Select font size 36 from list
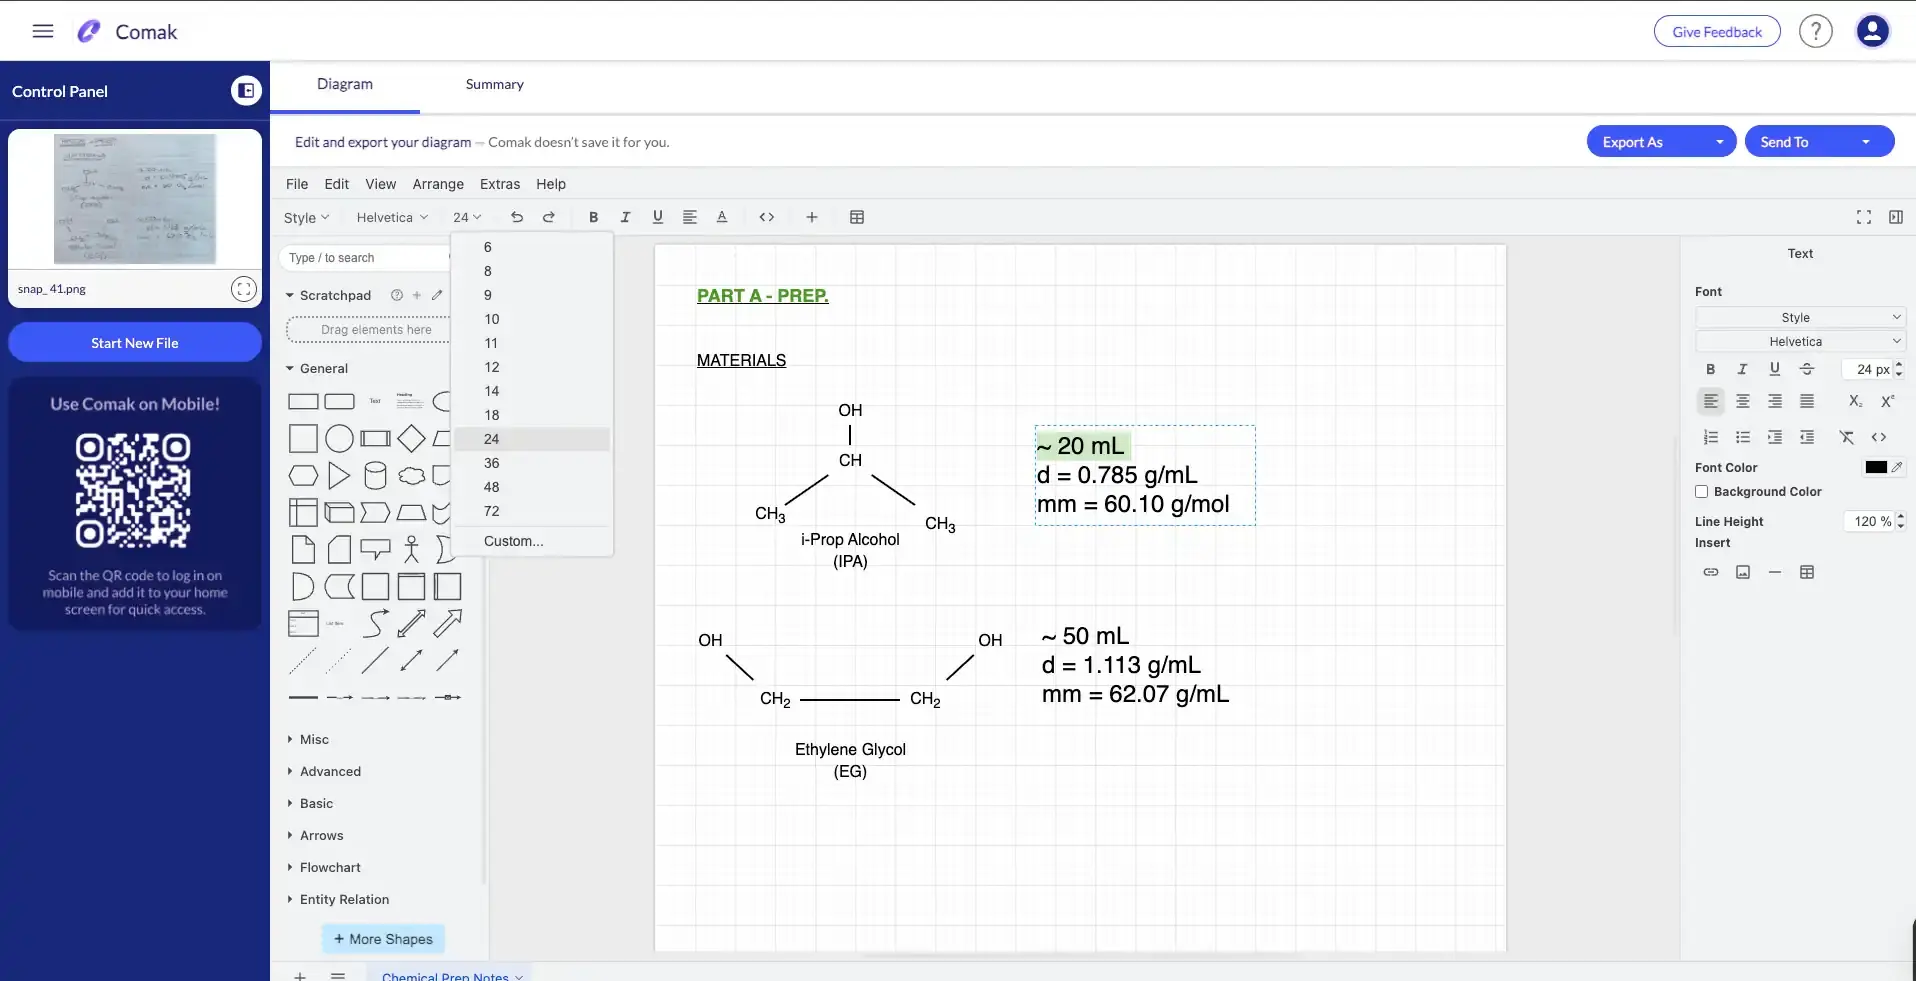The height and width of the screenshot is (981, 1916). tap(492, 463)
